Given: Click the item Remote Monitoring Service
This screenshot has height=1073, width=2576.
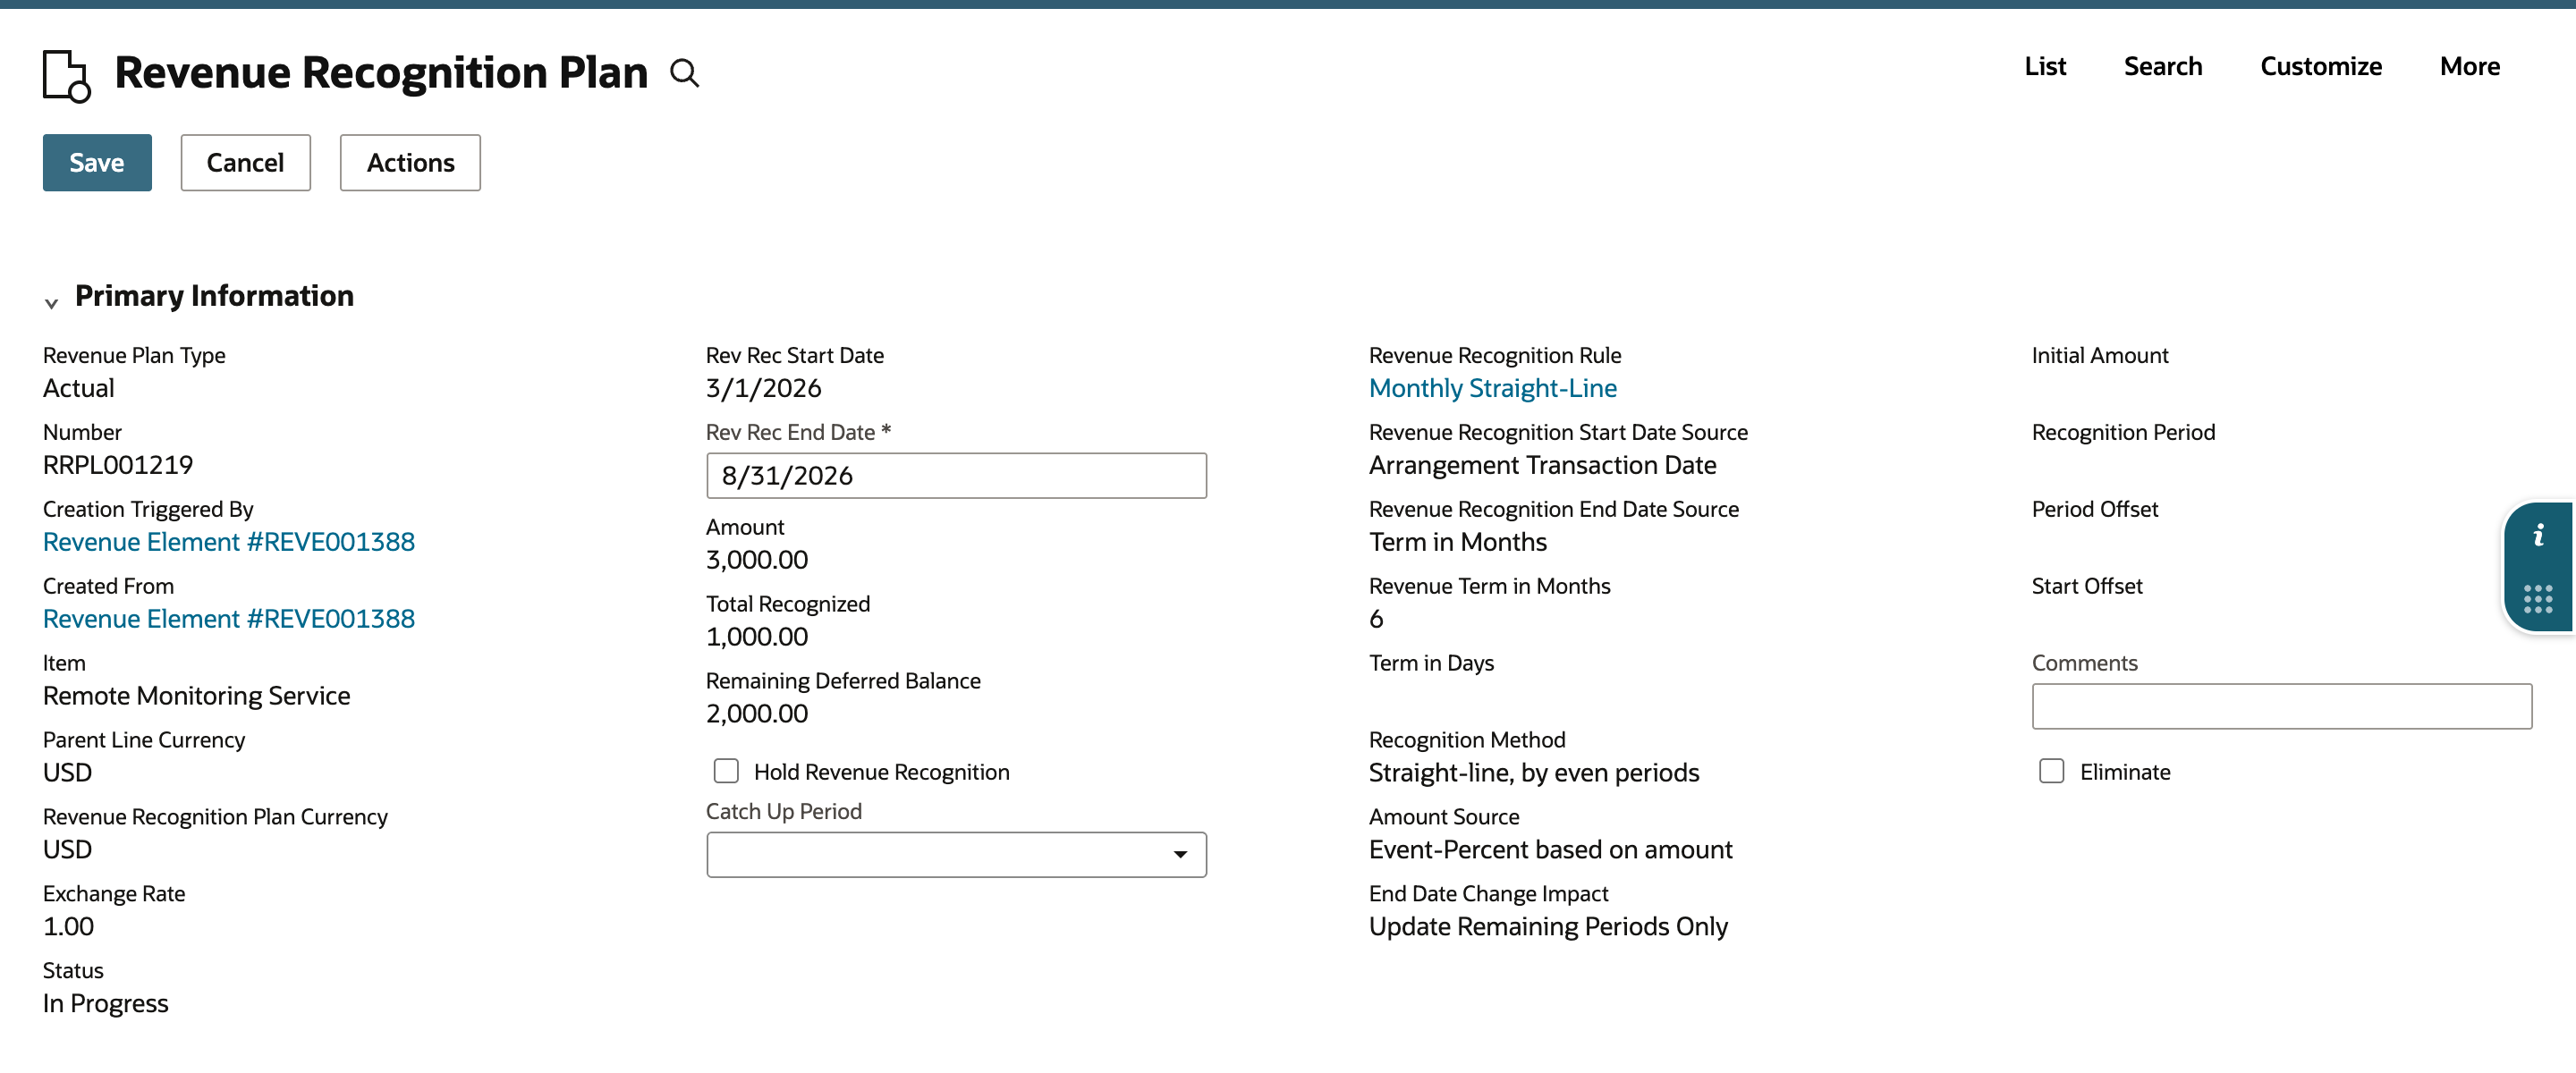Looking at the screenshot, I should click(x=196, y=696).
